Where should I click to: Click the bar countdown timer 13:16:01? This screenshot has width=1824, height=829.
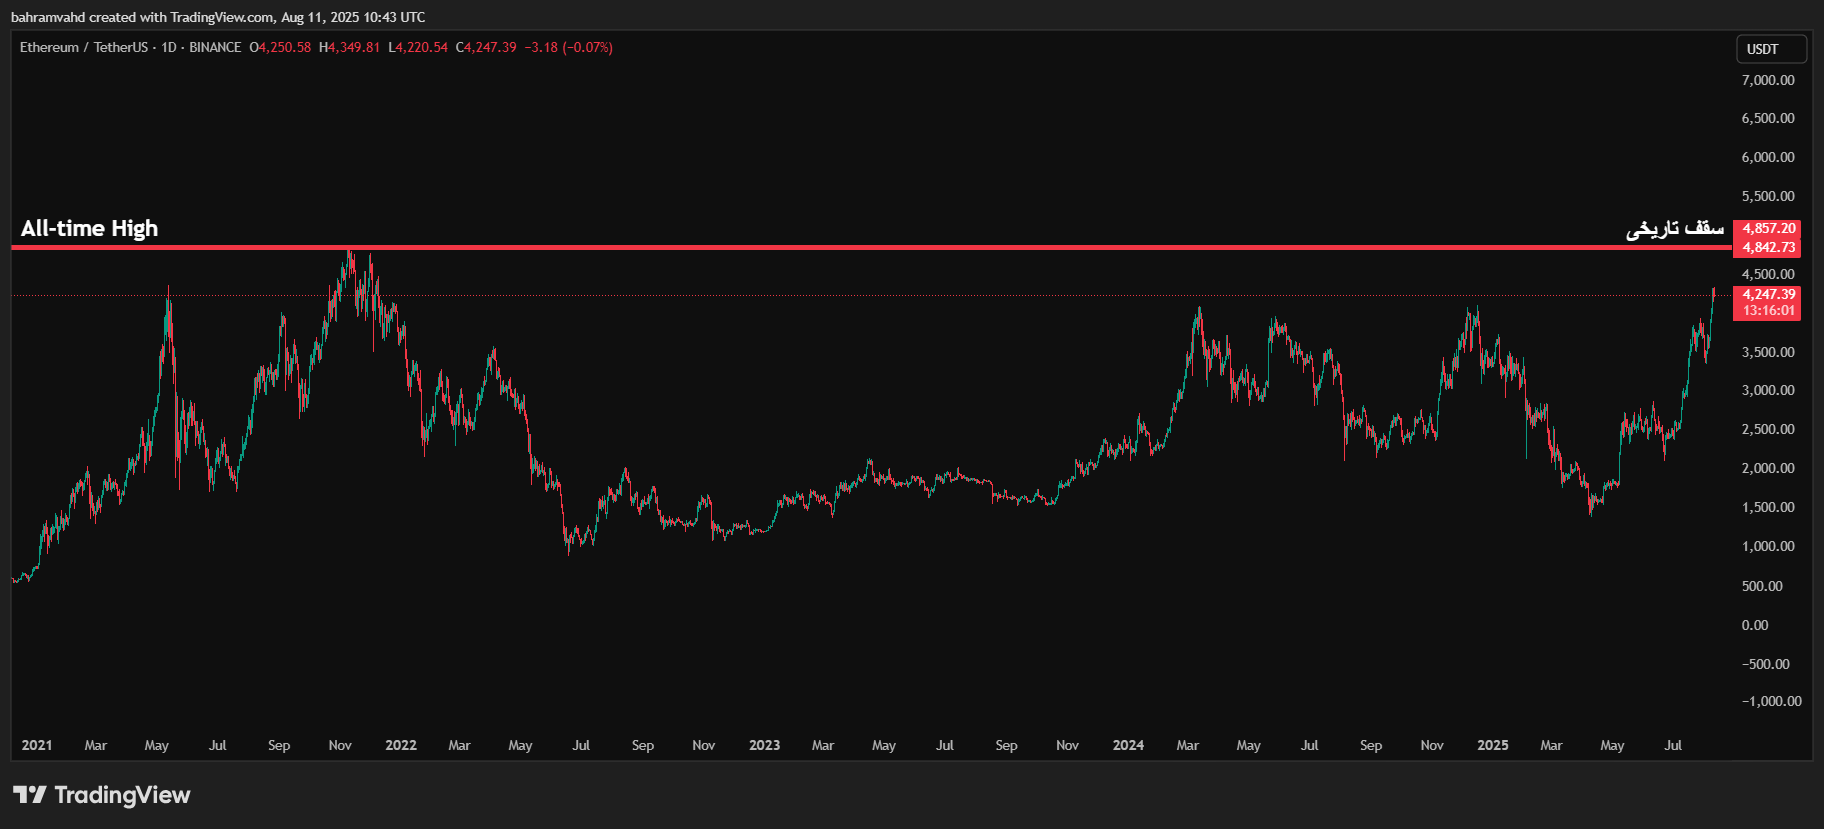(1768, 311)
